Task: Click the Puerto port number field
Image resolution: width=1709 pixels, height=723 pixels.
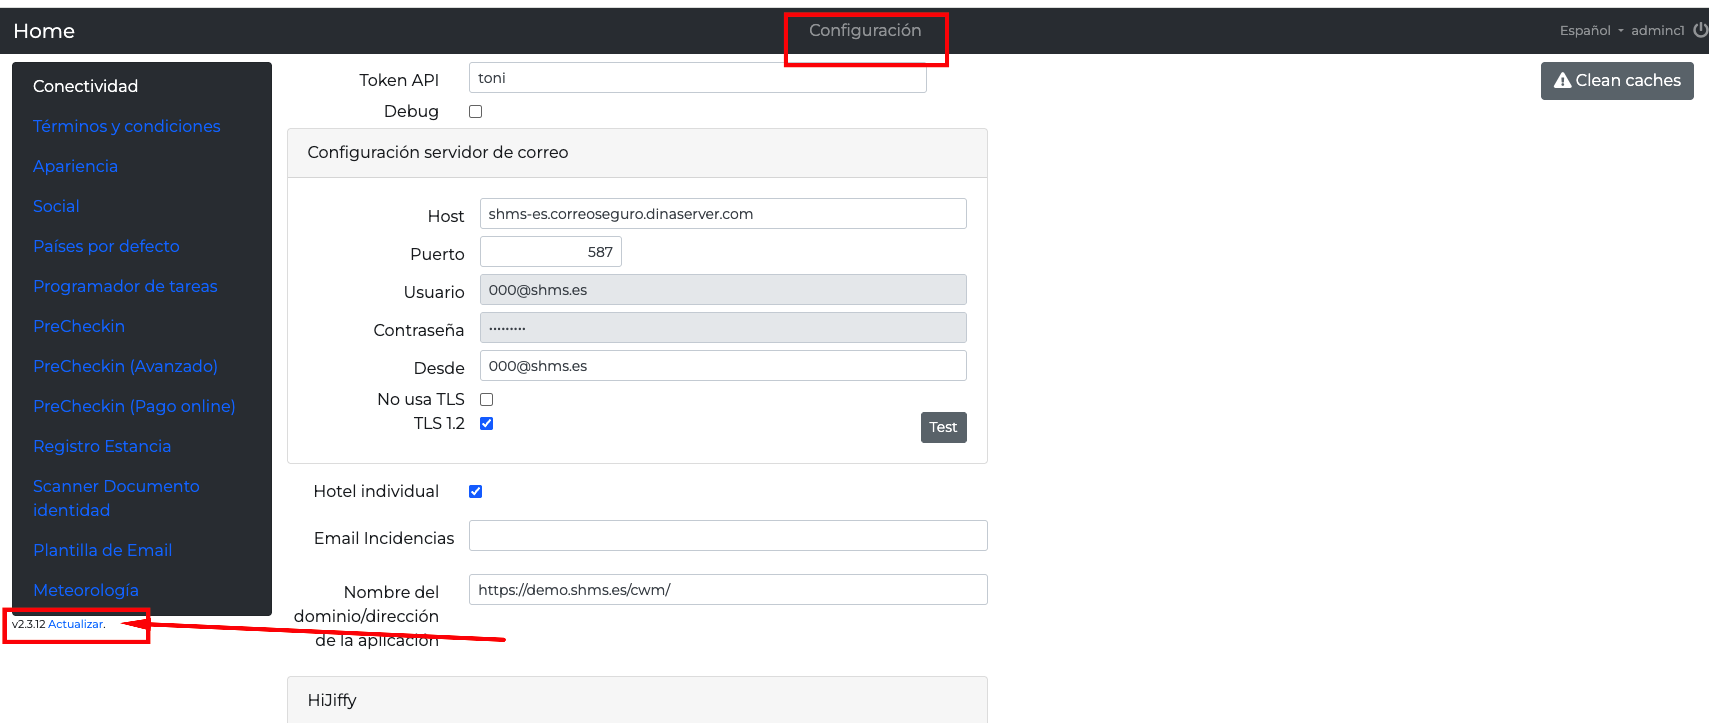Action: 550,252
